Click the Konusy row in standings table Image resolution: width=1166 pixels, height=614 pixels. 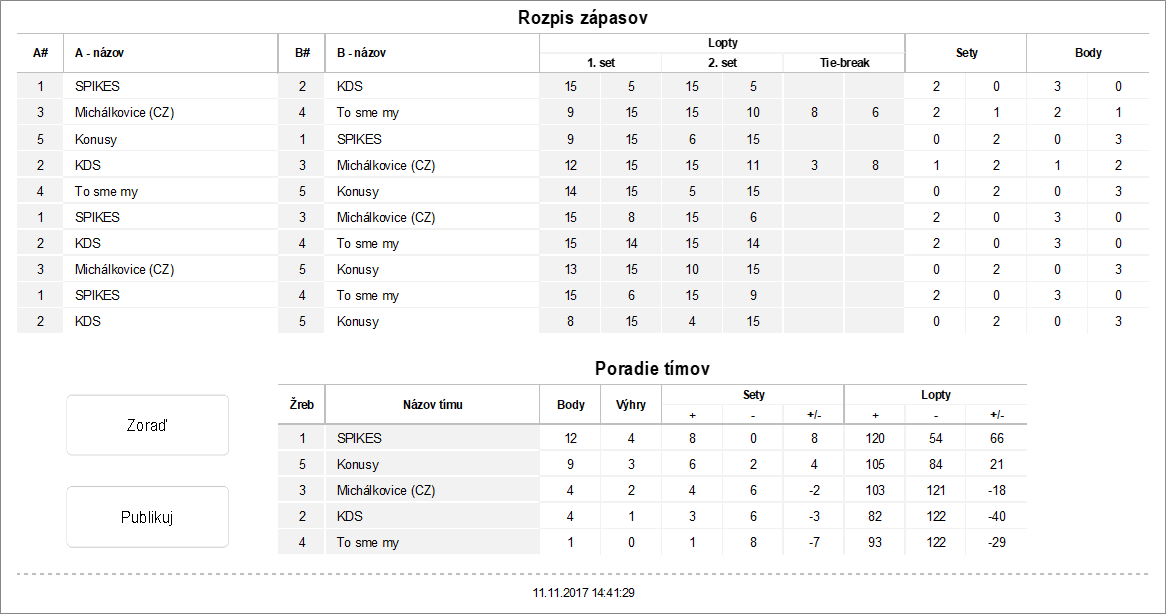pyautogui.click(x=358, y=464)
